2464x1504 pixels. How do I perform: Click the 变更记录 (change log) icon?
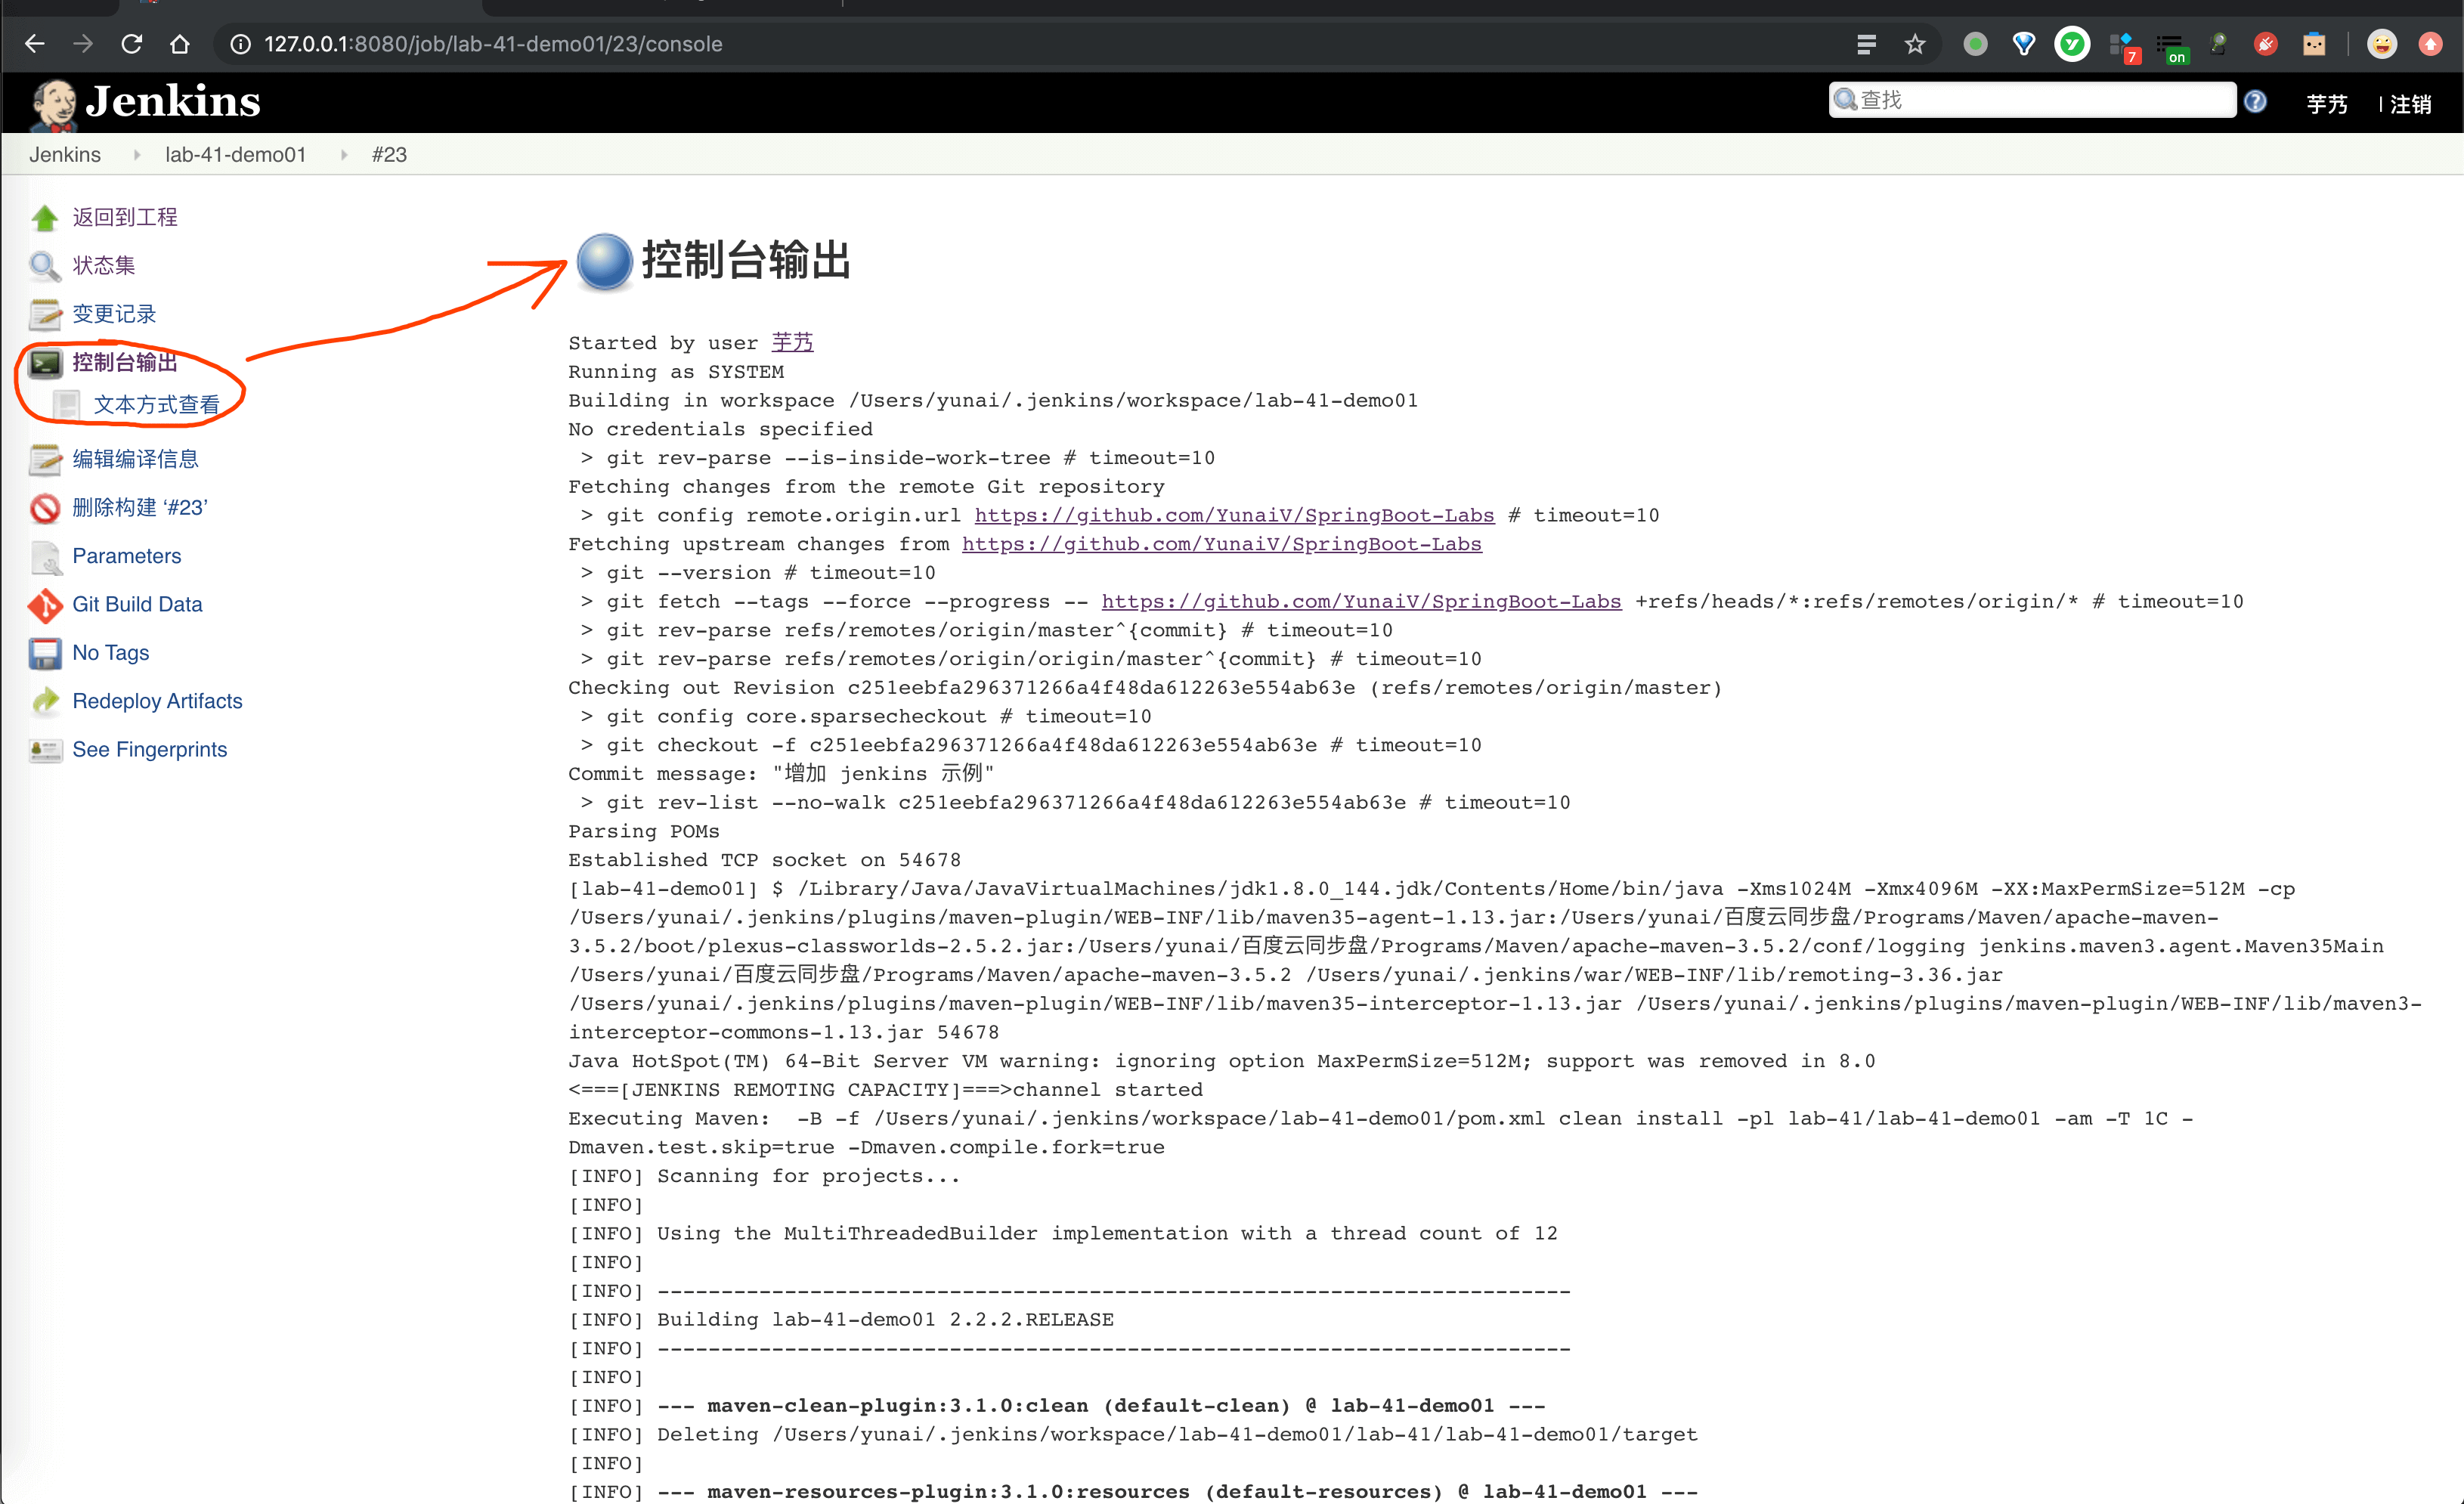[x=46, y=313]
